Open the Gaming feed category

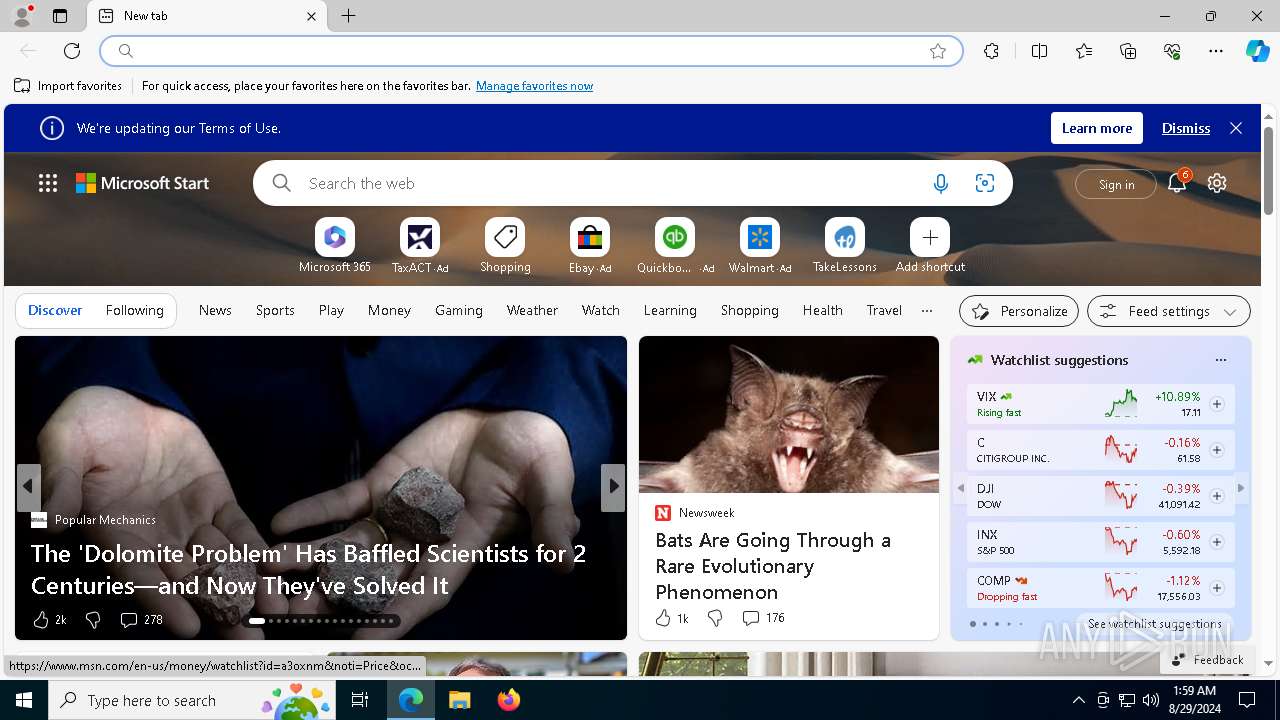click(459, 310)
